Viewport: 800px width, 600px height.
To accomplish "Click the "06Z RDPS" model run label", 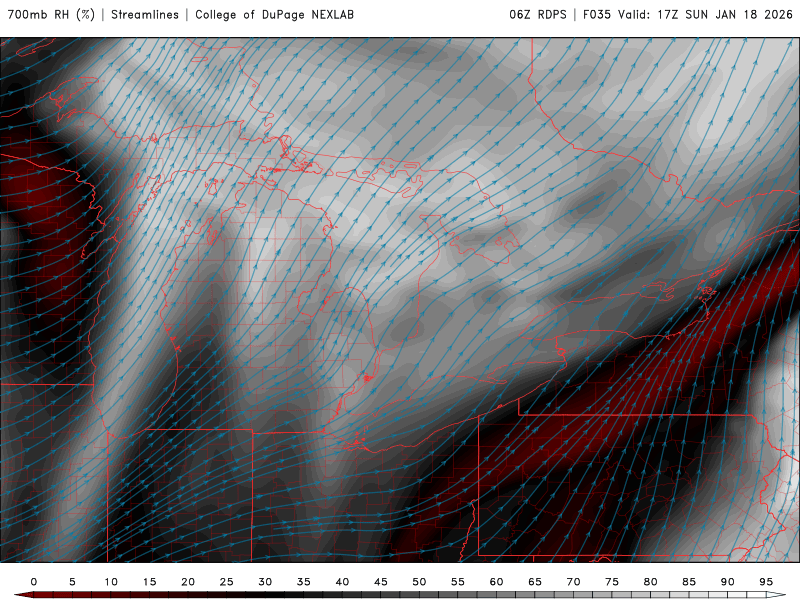I will pyautogui.click(x=538, y=14).
